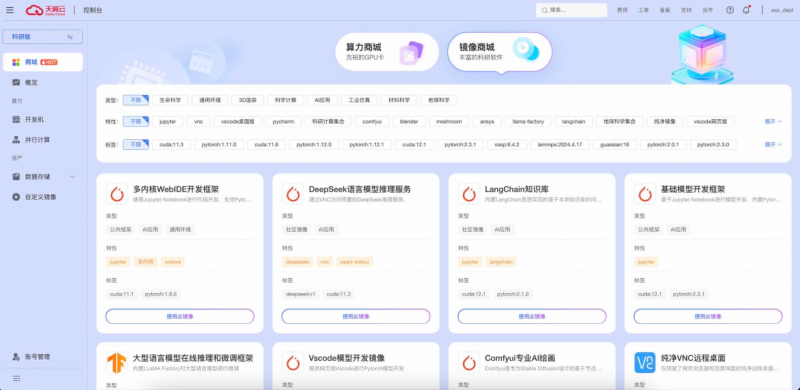Switch to the 算力商城 tab
Image resolution: width=800 pixels, height=390 pixels.
click(x=387, y=52)
